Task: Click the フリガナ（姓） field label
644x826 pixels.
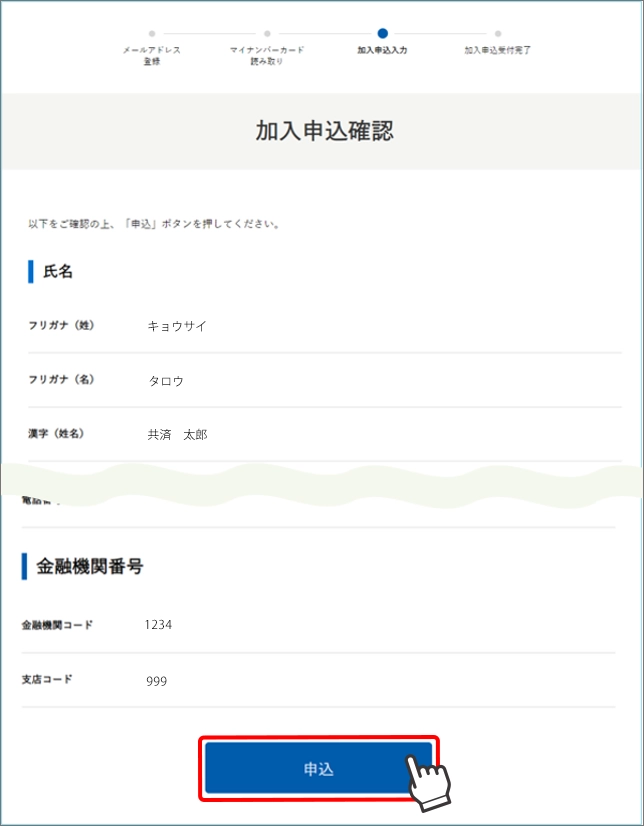Action: click(61, 326)
